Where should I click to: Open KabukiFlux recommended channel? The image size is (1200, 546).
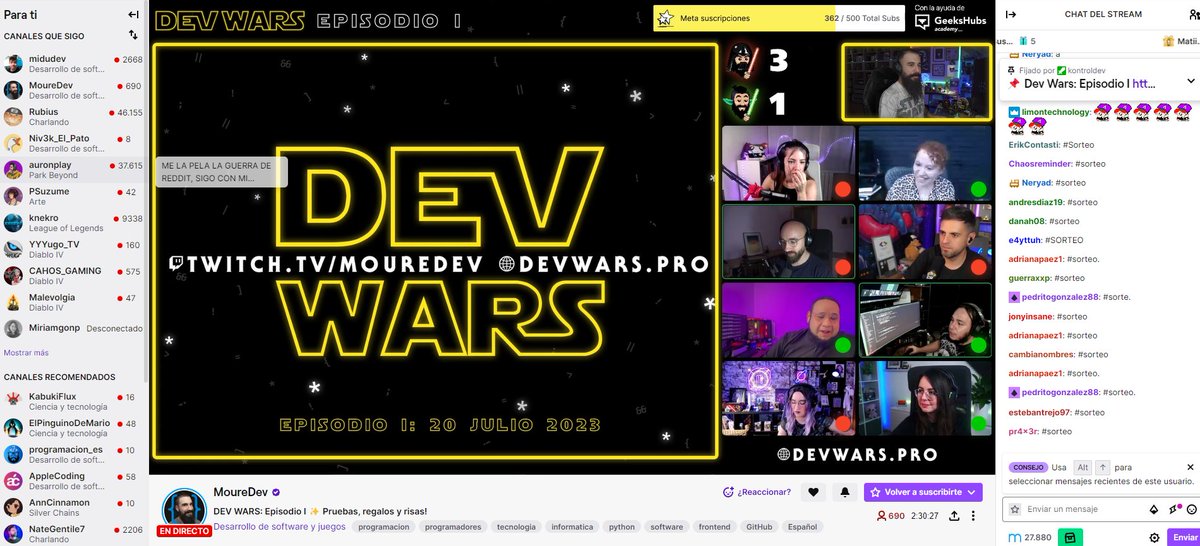73,401
